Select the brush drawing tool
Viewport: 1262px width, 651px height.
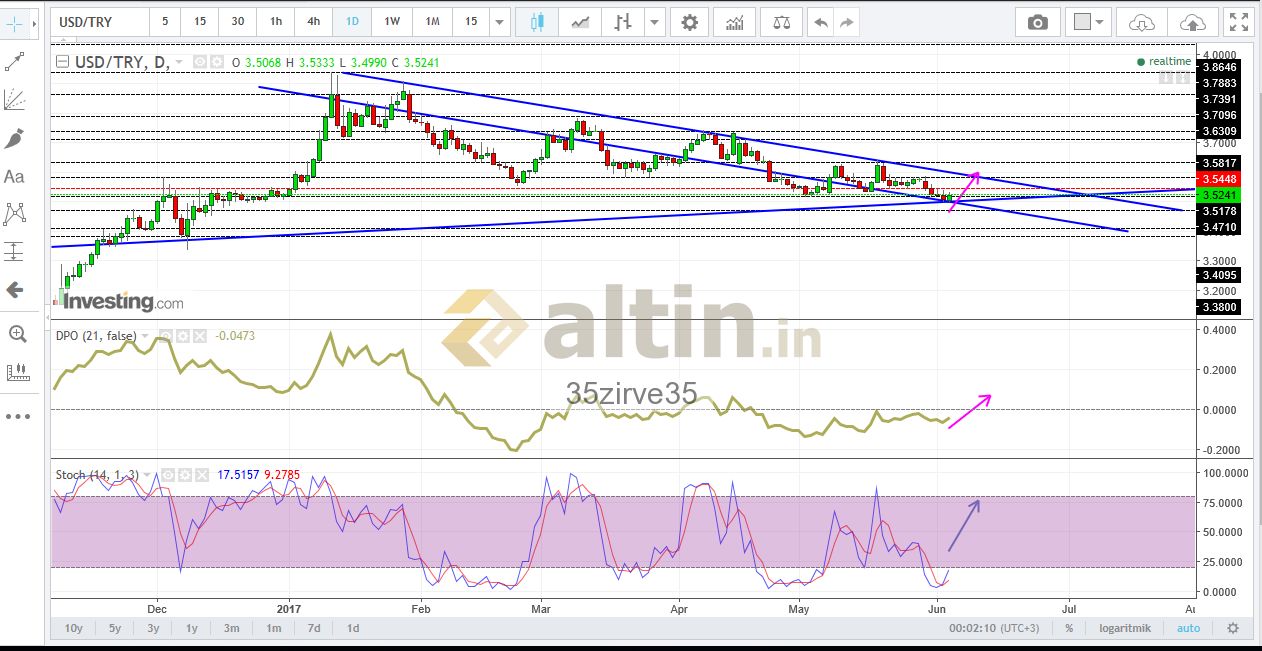[x=15, y=138]
